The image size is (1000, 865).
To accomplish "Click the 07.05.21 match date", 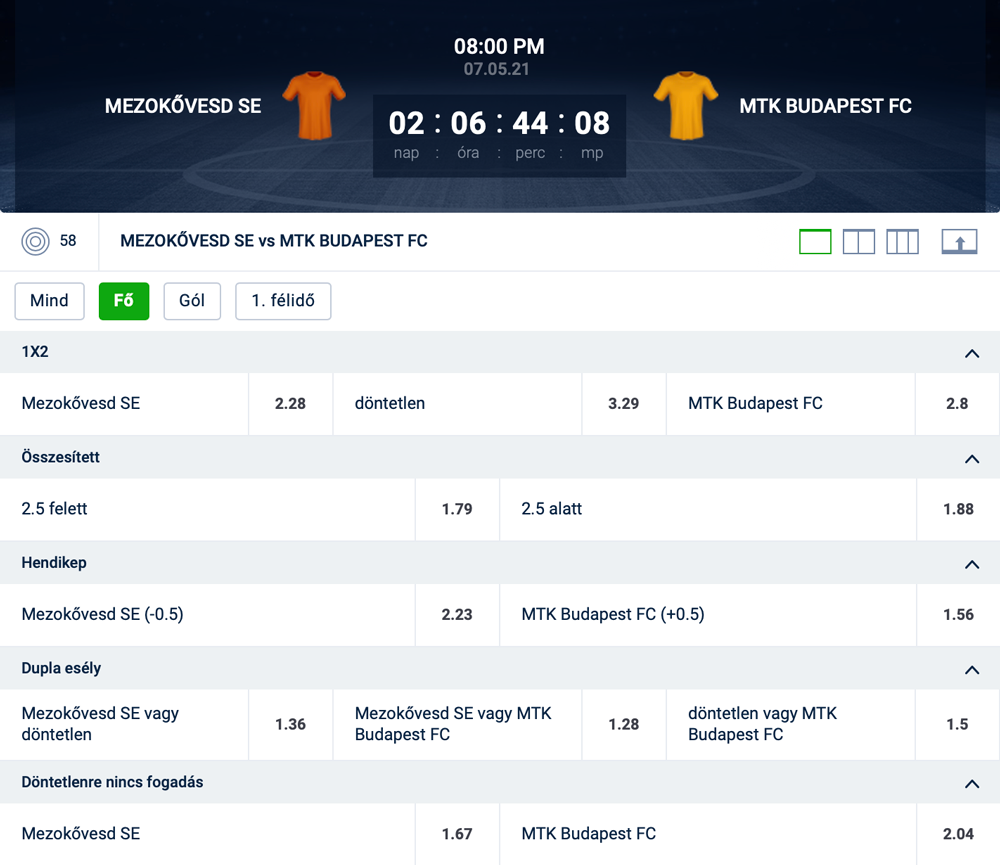I will (x=497, y=69).
